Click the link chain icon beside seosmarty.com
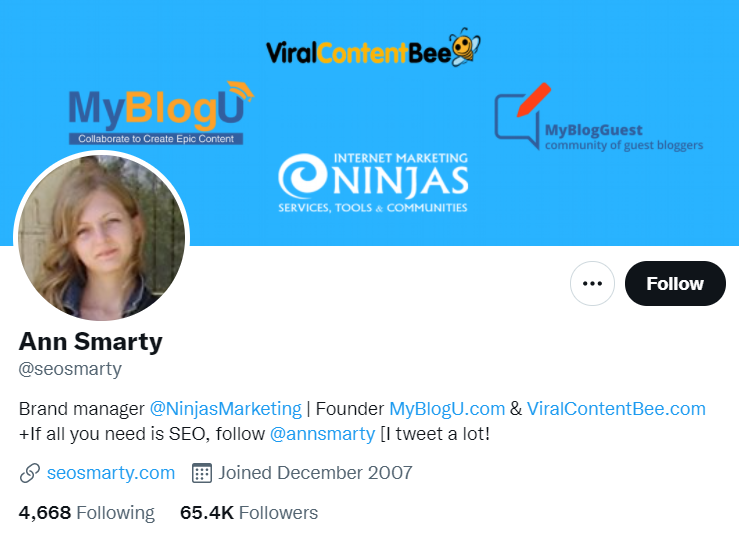Screen dimensions: 739x536 click(x=30, y=473)
